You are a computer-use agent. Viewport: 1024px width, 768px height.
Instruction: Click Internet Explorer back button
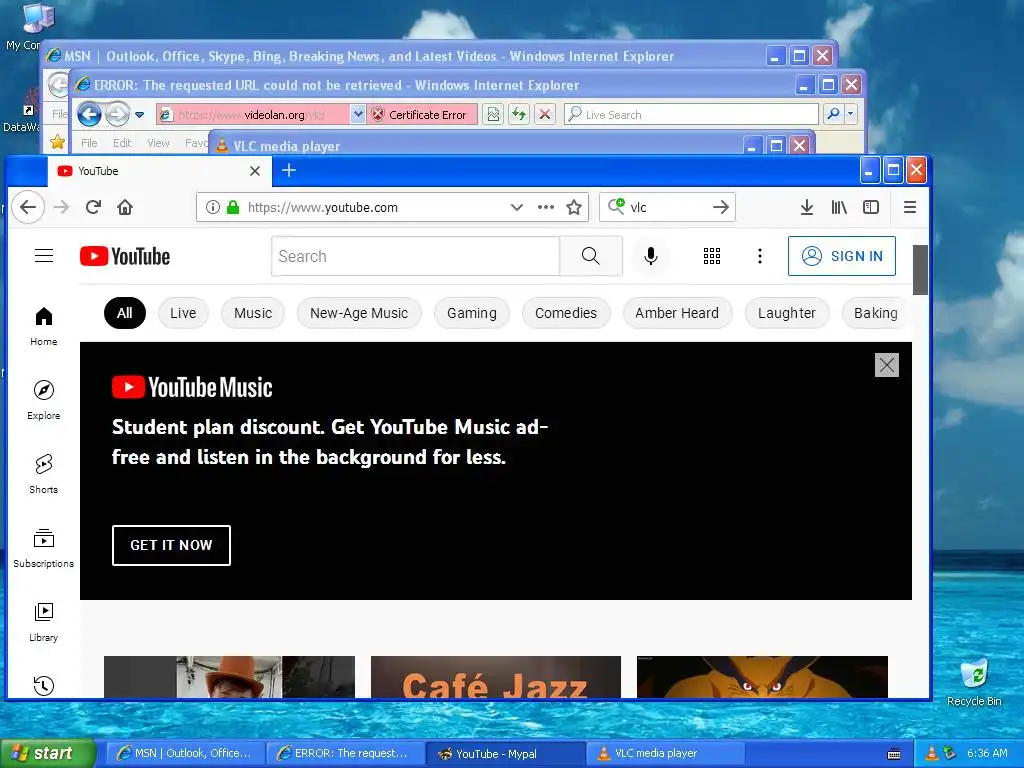pos(89,115)
